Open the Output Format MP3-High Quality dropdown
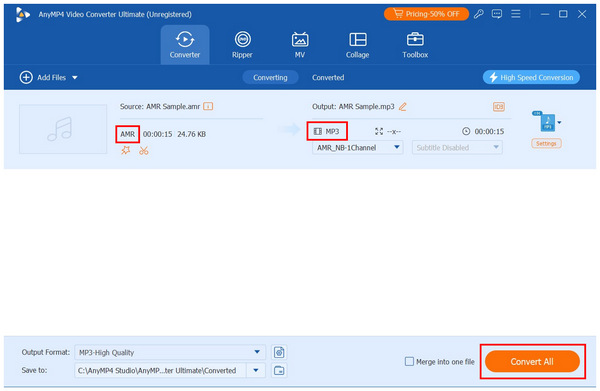 pos(170,352)
